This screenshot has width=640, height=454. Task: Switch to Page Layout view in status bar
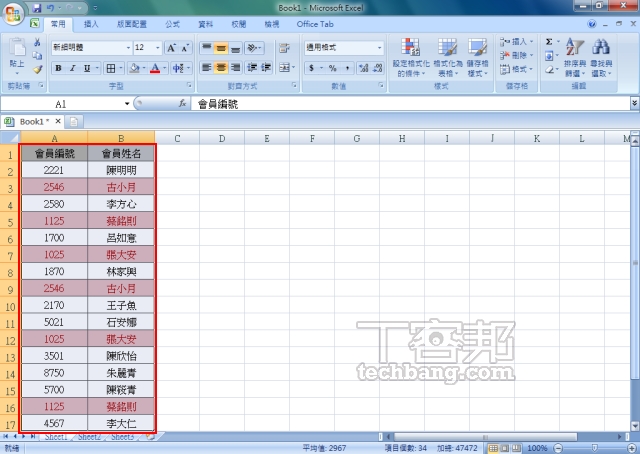[x=505, y=448]
